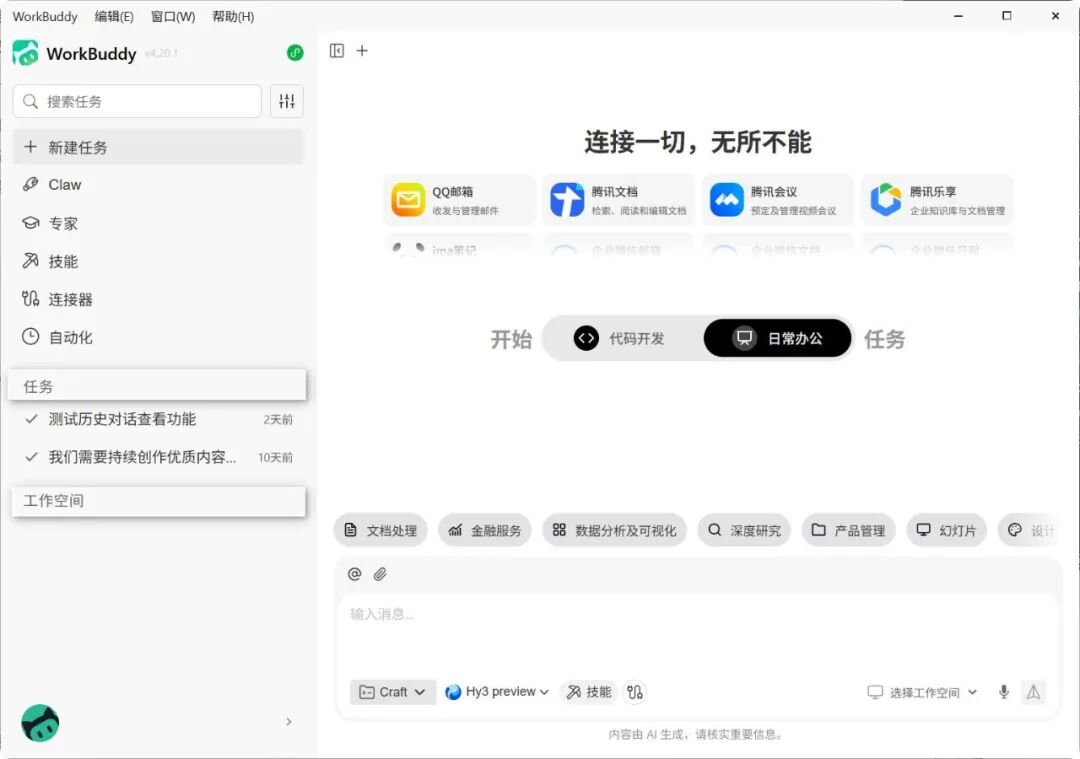
Task: Open the Hy3 preview model dropdown
Action: (497, 692)
